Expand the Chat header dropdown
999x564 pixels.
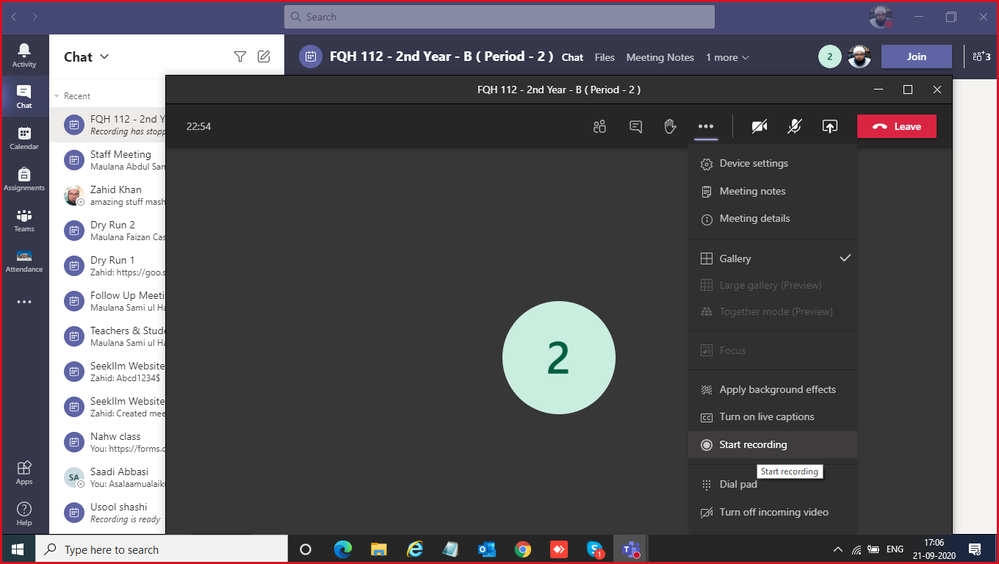pos(104,57)
